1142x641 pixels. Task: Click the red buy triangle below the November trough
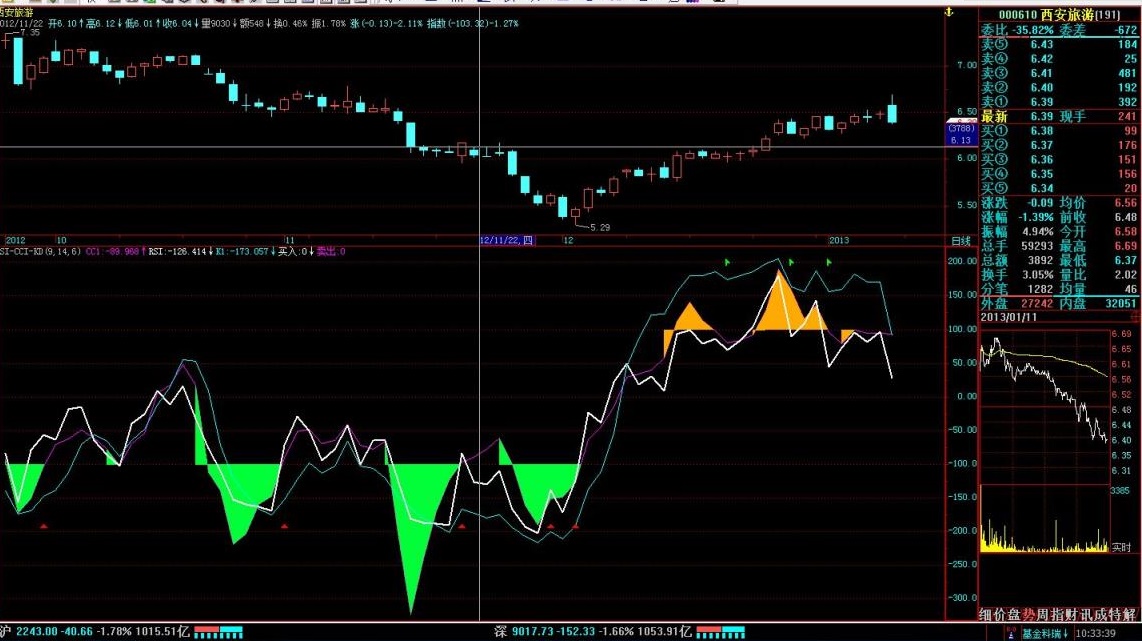(284, 525)
